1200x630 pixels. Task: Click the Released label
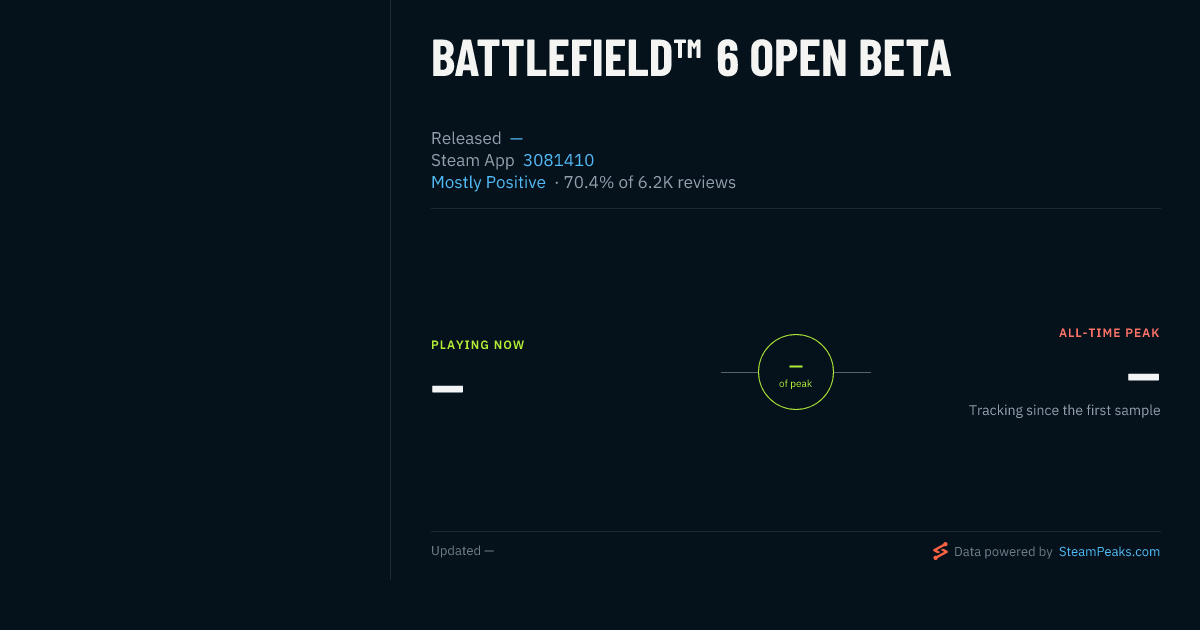point(466,138)
